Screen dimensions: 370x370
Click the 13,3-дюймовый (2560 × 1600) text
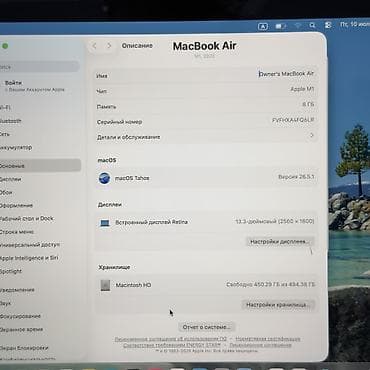(x=275, y=221)
